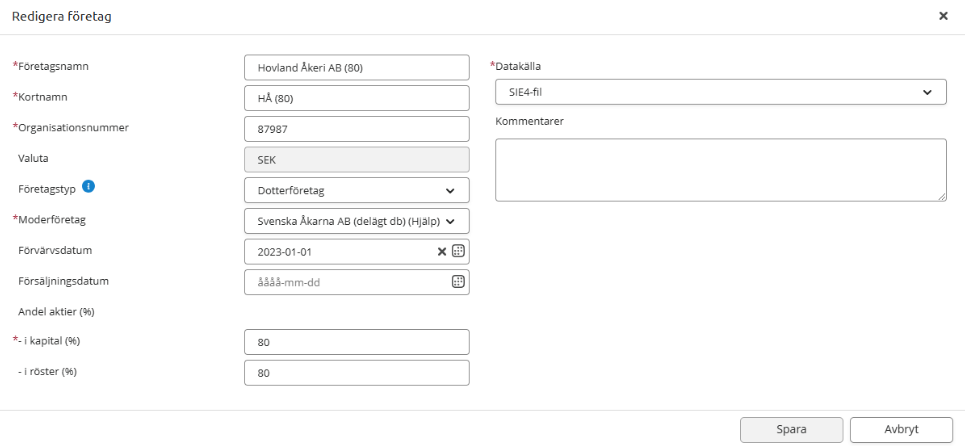Screen dimensions: 965x446
Task: Close the Redigera företag dialog
Action: point(943,17)
